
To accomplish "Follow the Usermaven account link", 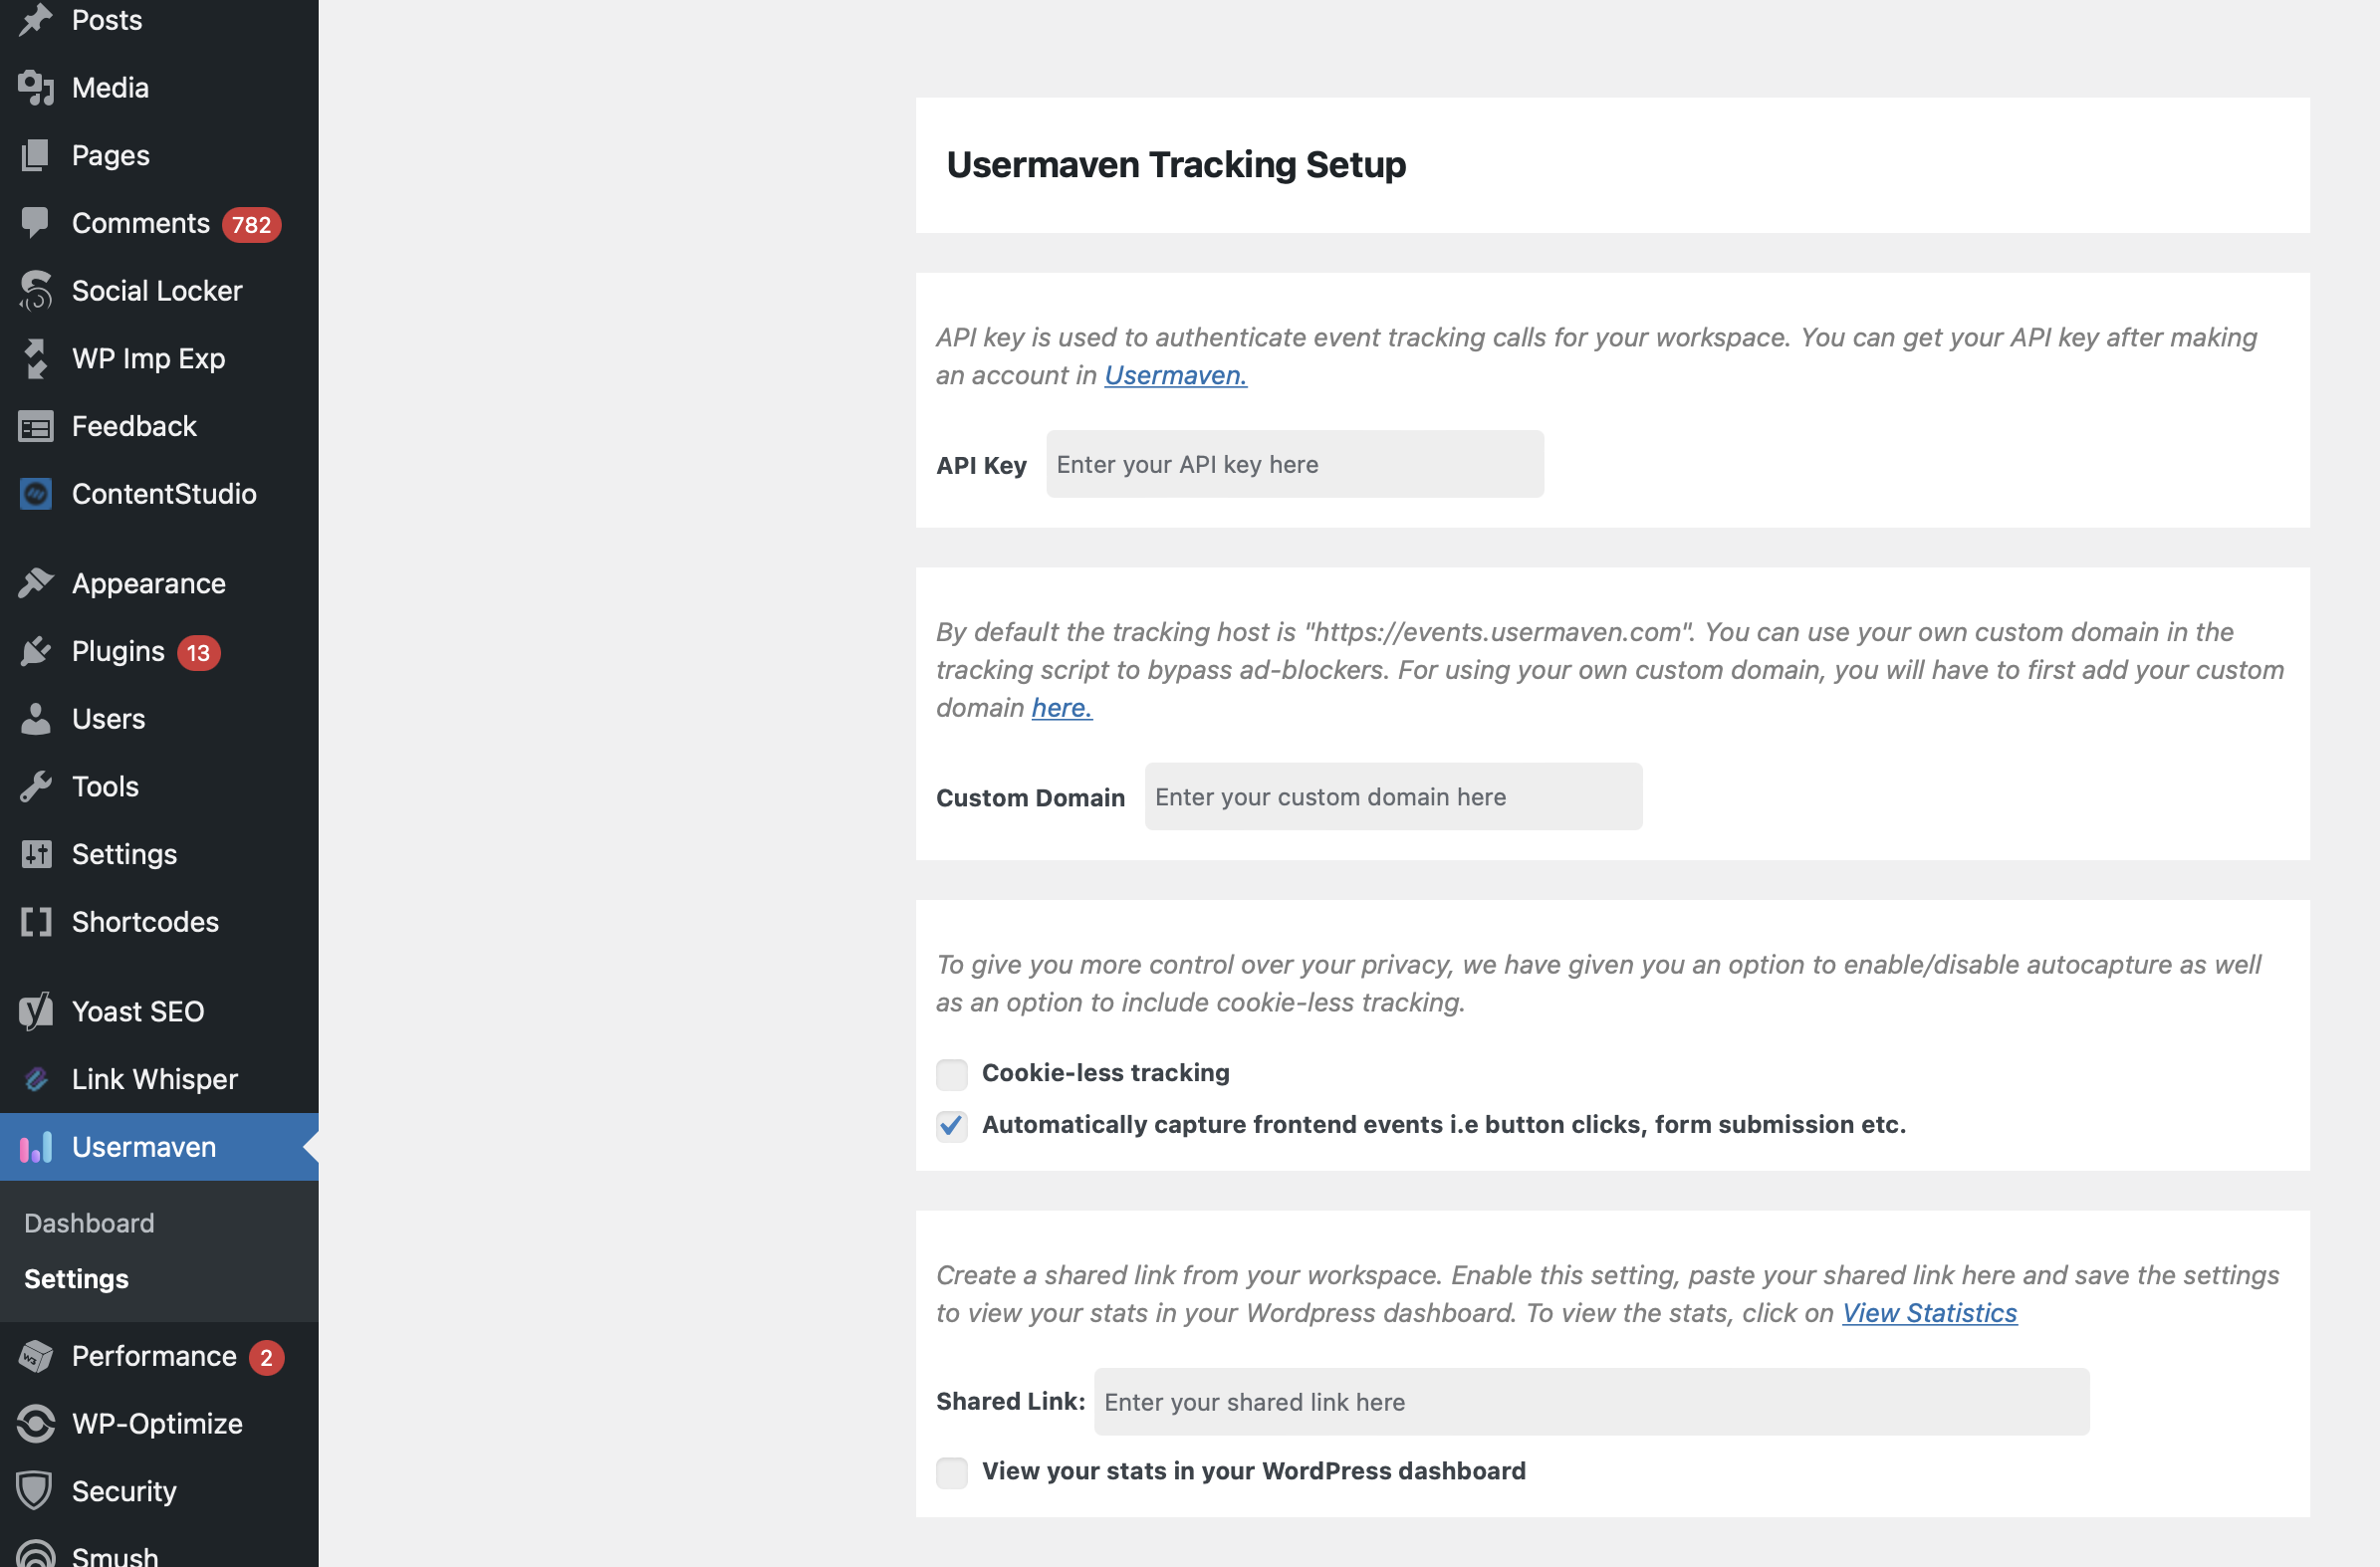I will [x=1175, y=376].
